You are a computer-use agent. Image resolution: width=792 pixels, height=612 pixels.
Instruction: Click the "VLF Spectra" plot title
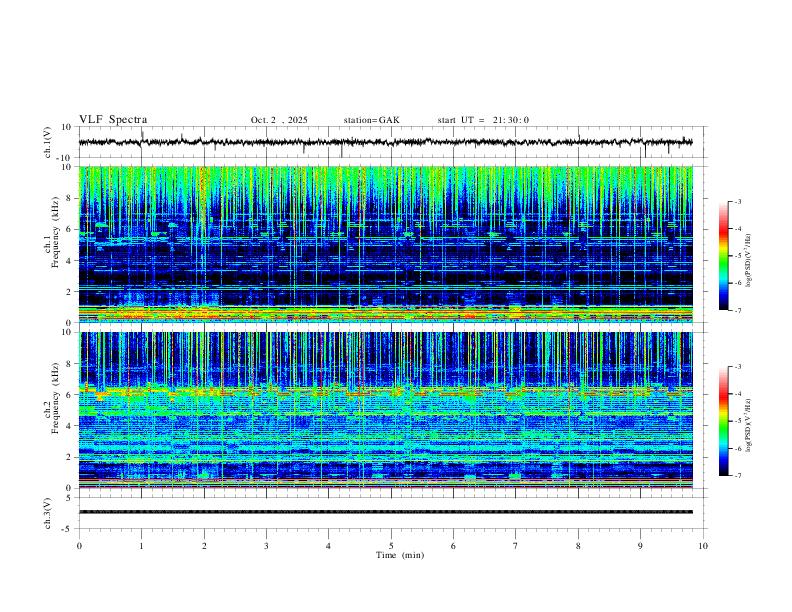(x=113, y=120)
